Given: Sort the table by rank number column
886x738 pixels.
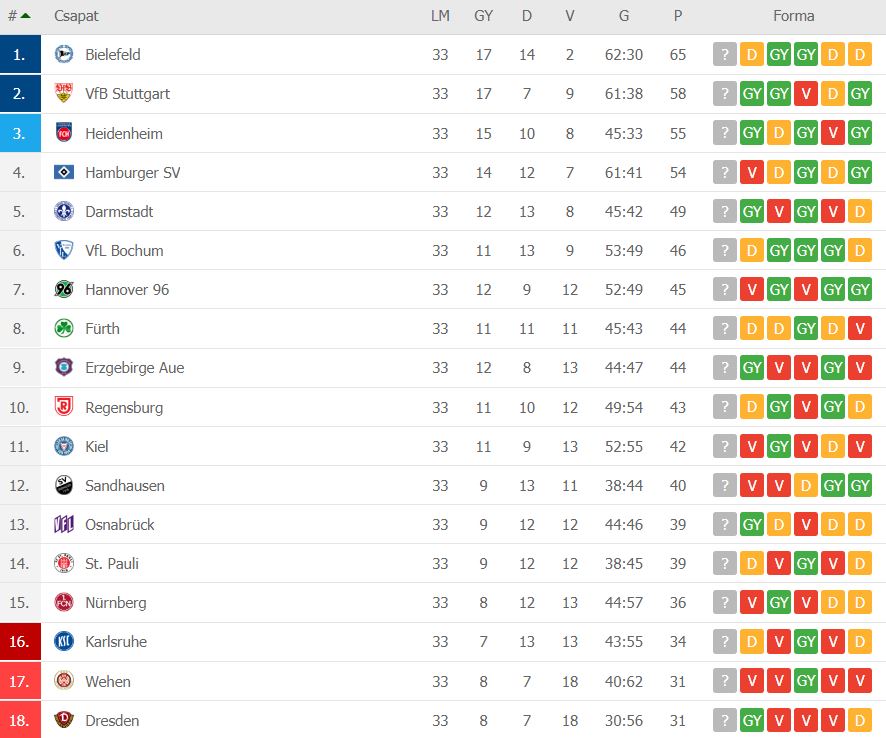Looking at the screenshot, I should [x=18, y=16].
